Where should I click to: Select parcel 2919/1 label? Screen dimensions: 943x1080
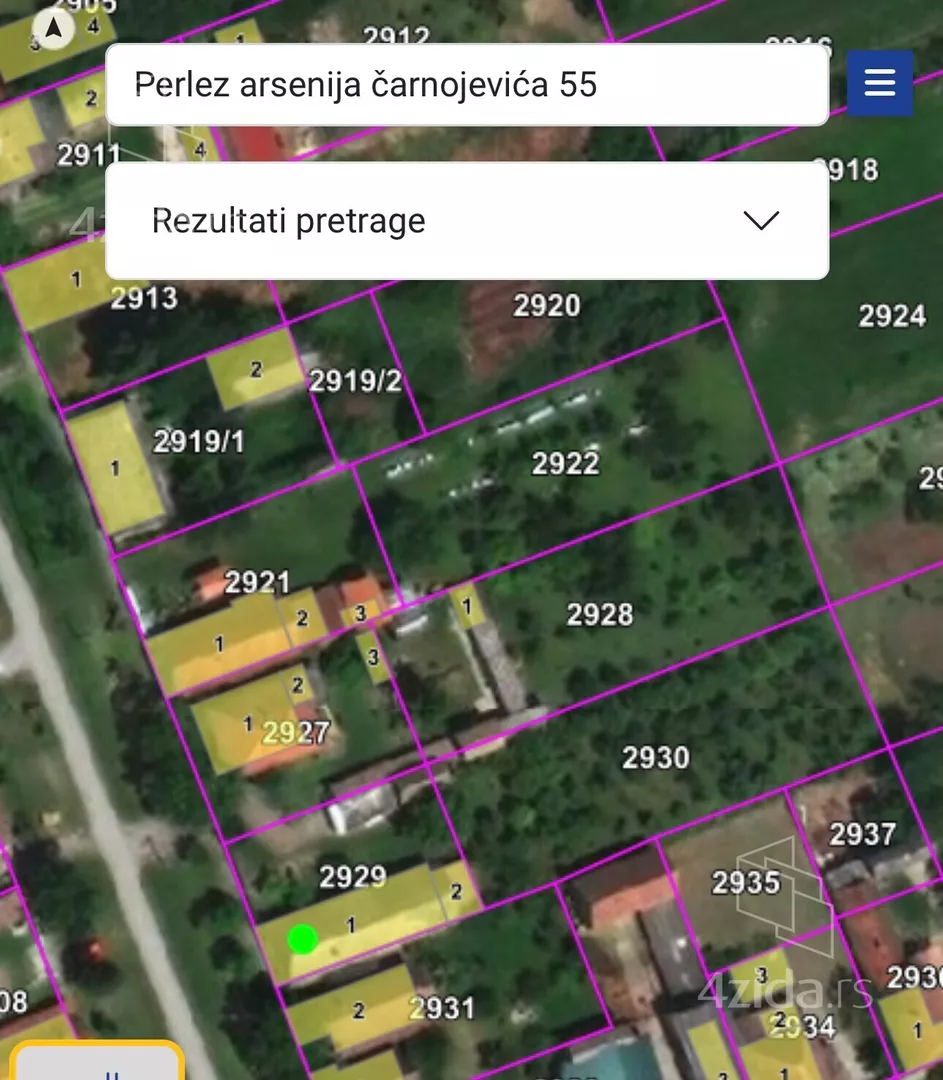(199, 442)
